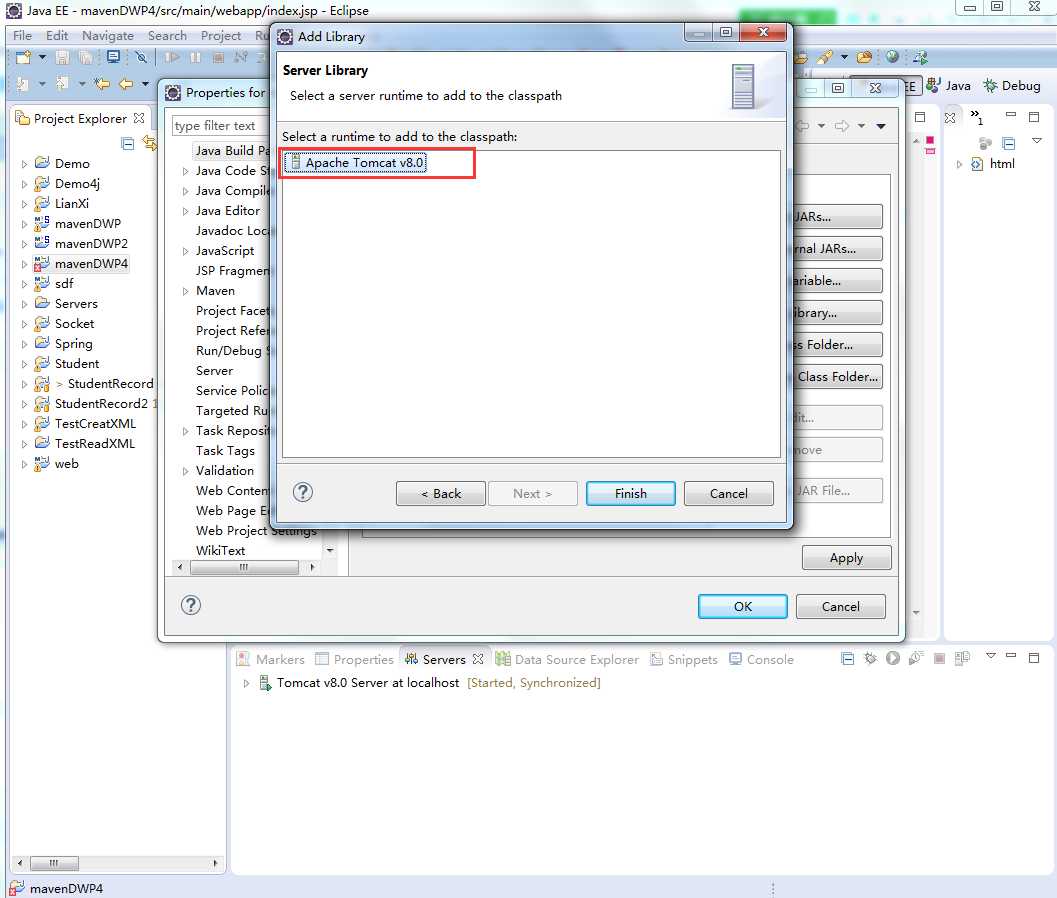Click the Skip All Breakpoints icon
The height and width of the screenshot is (898, 1057).
pyautogui.click(x=141, y=57)
